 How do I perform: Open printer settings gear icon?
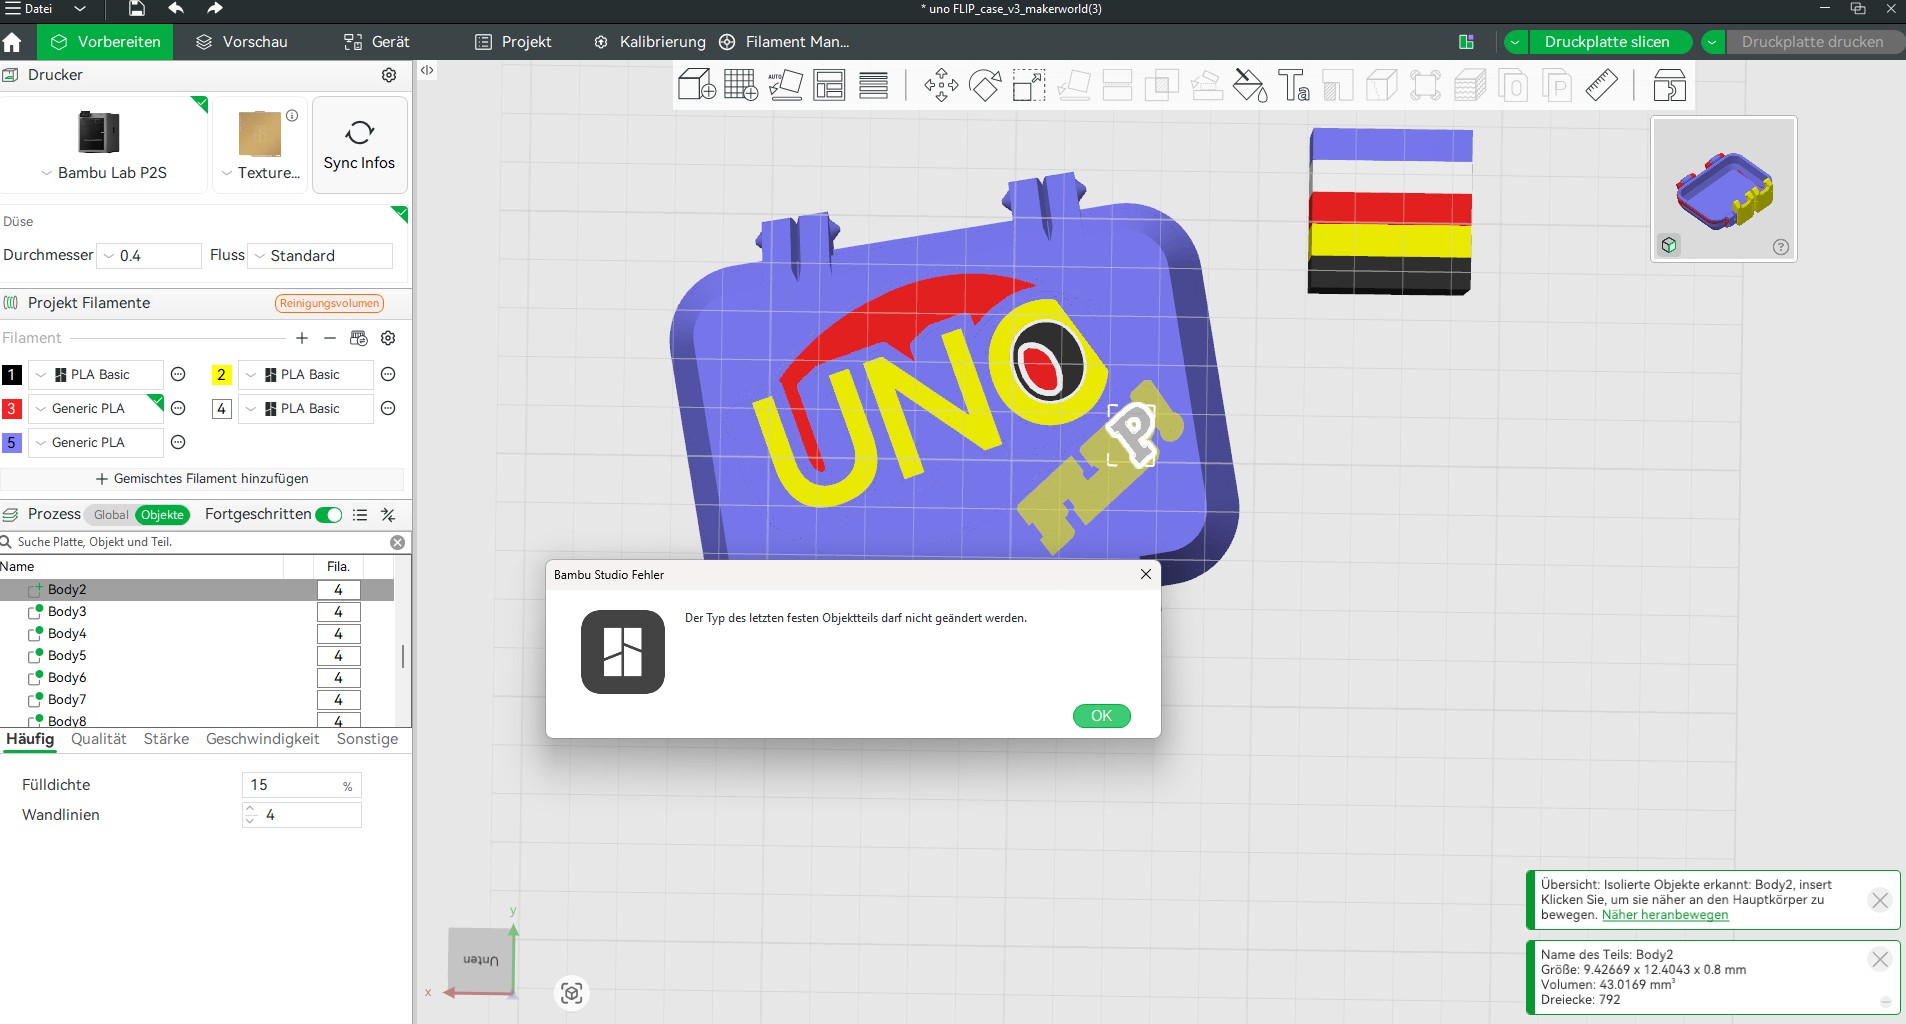click(x=389, y=75)
